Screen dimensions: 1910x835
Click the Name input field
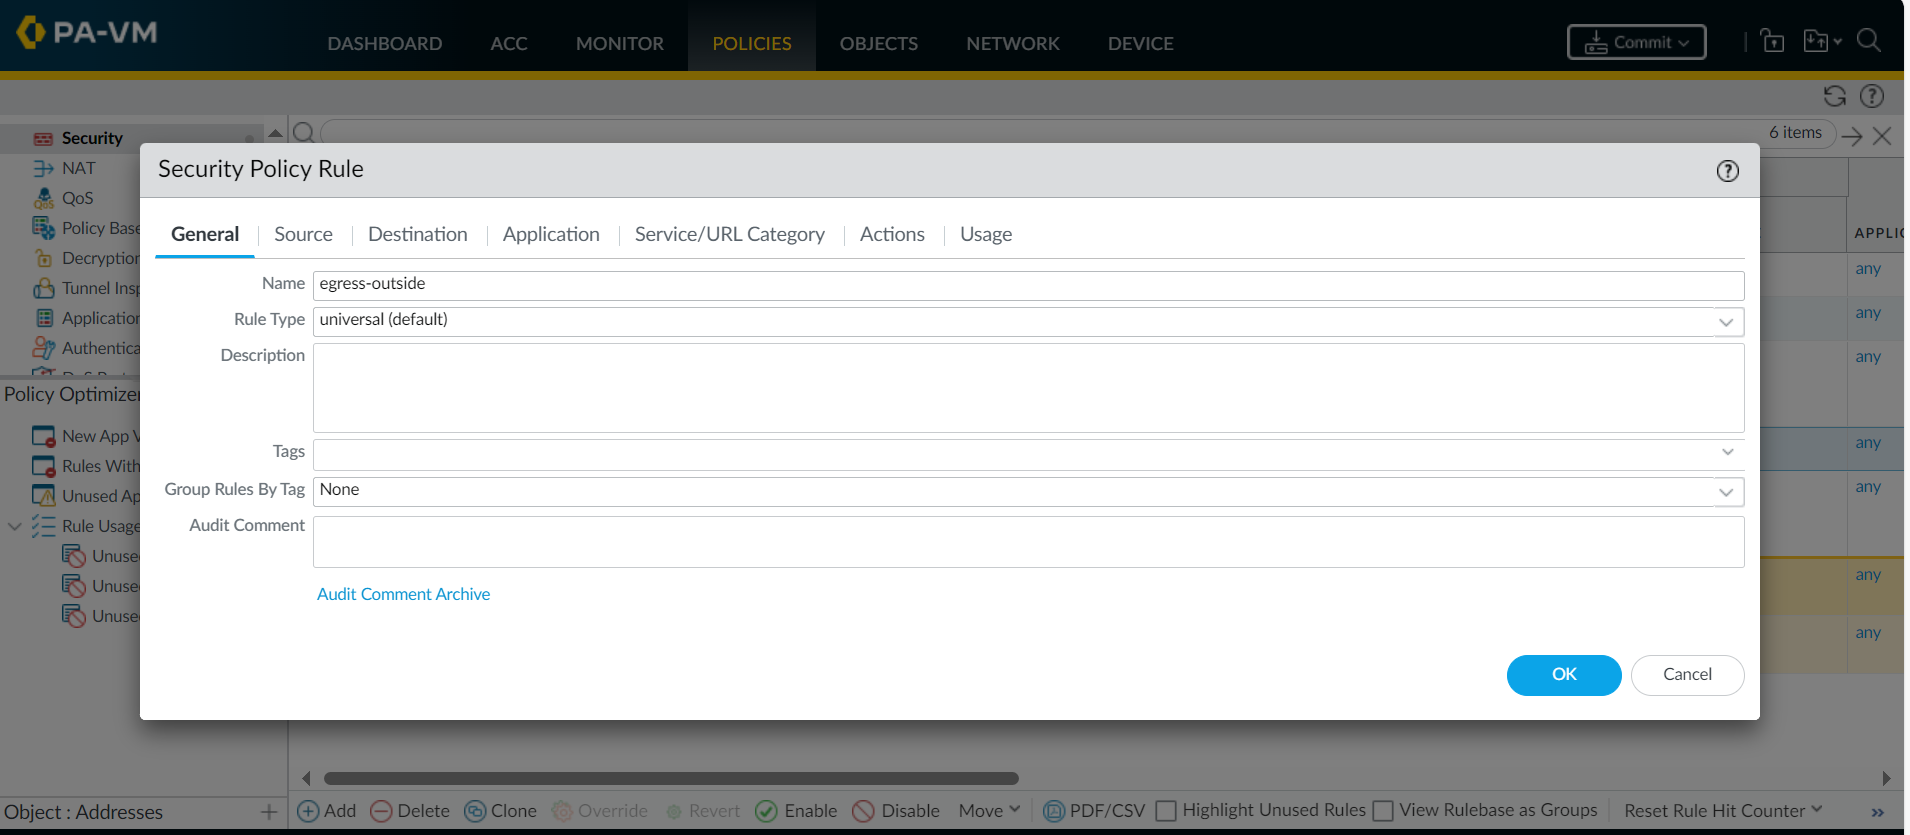pos(1028,285)
